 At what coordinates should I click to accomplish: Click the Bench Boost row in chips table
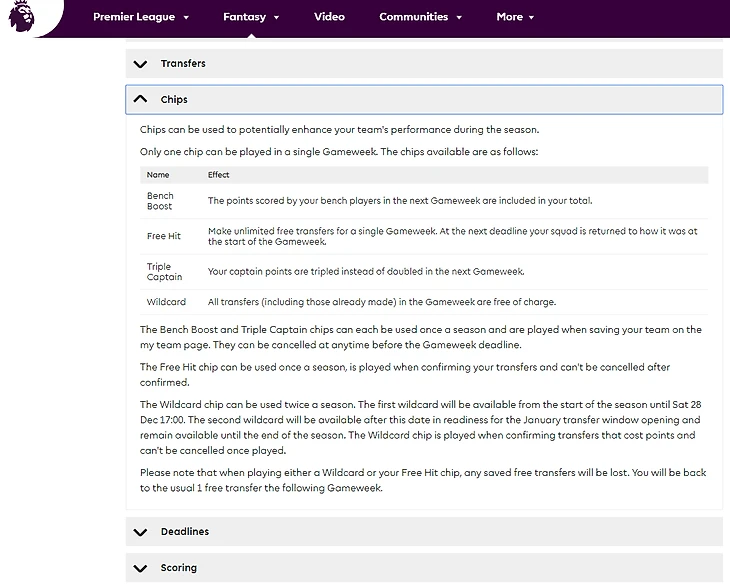[425, 201]
